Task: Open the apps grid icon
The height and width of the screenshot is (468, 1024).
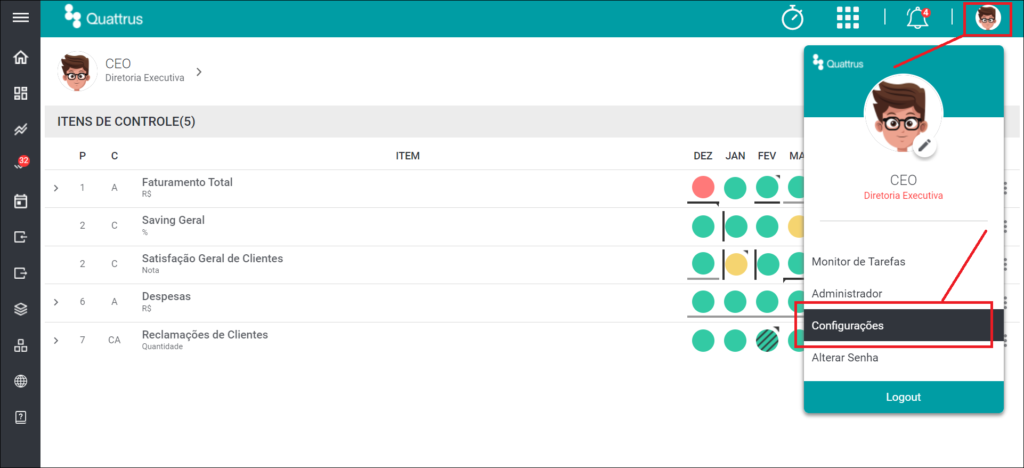Action: click(x=848, y=18)
